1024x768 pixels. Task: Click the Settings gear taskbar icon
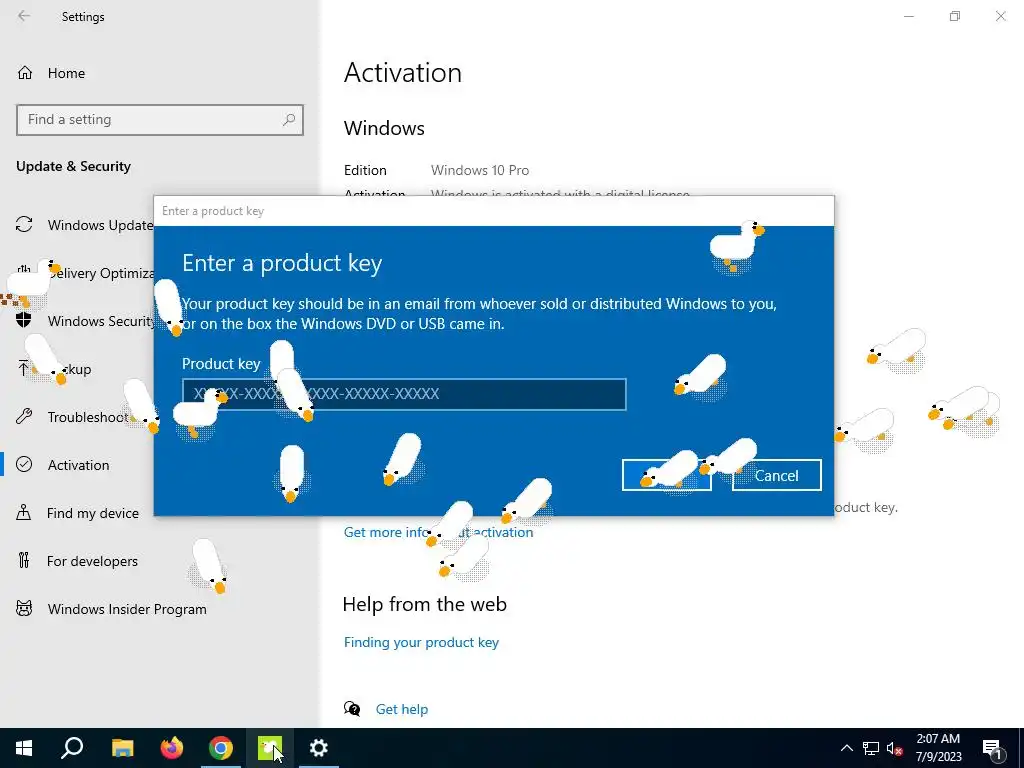click(319, 748)
